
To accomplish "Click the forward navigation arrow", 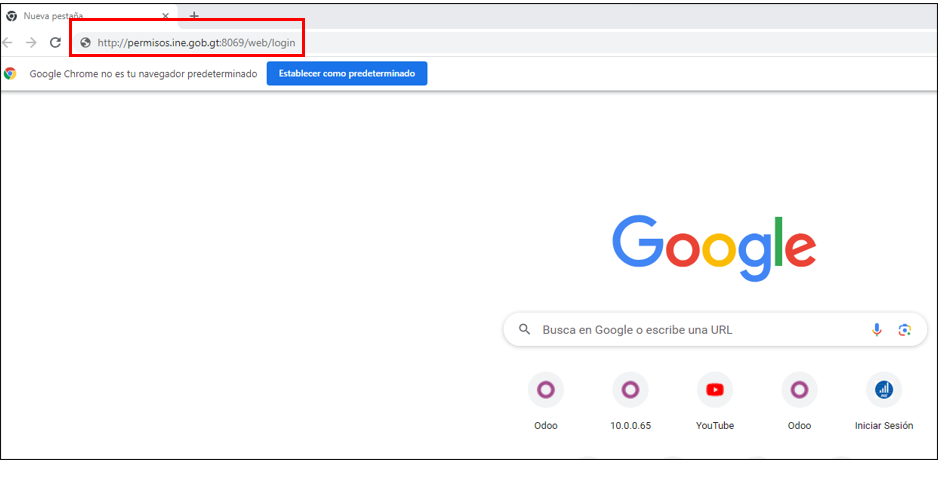I will [31, 43].
